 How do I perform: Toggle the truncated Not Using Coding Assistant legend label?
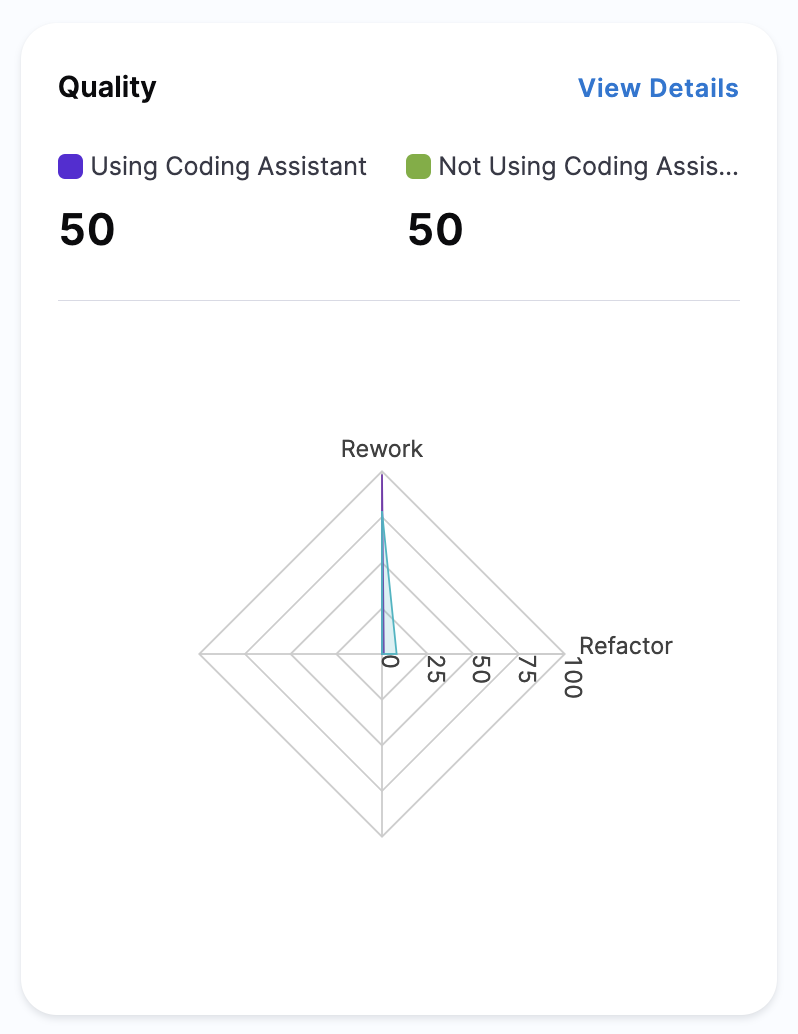point(588,166)
